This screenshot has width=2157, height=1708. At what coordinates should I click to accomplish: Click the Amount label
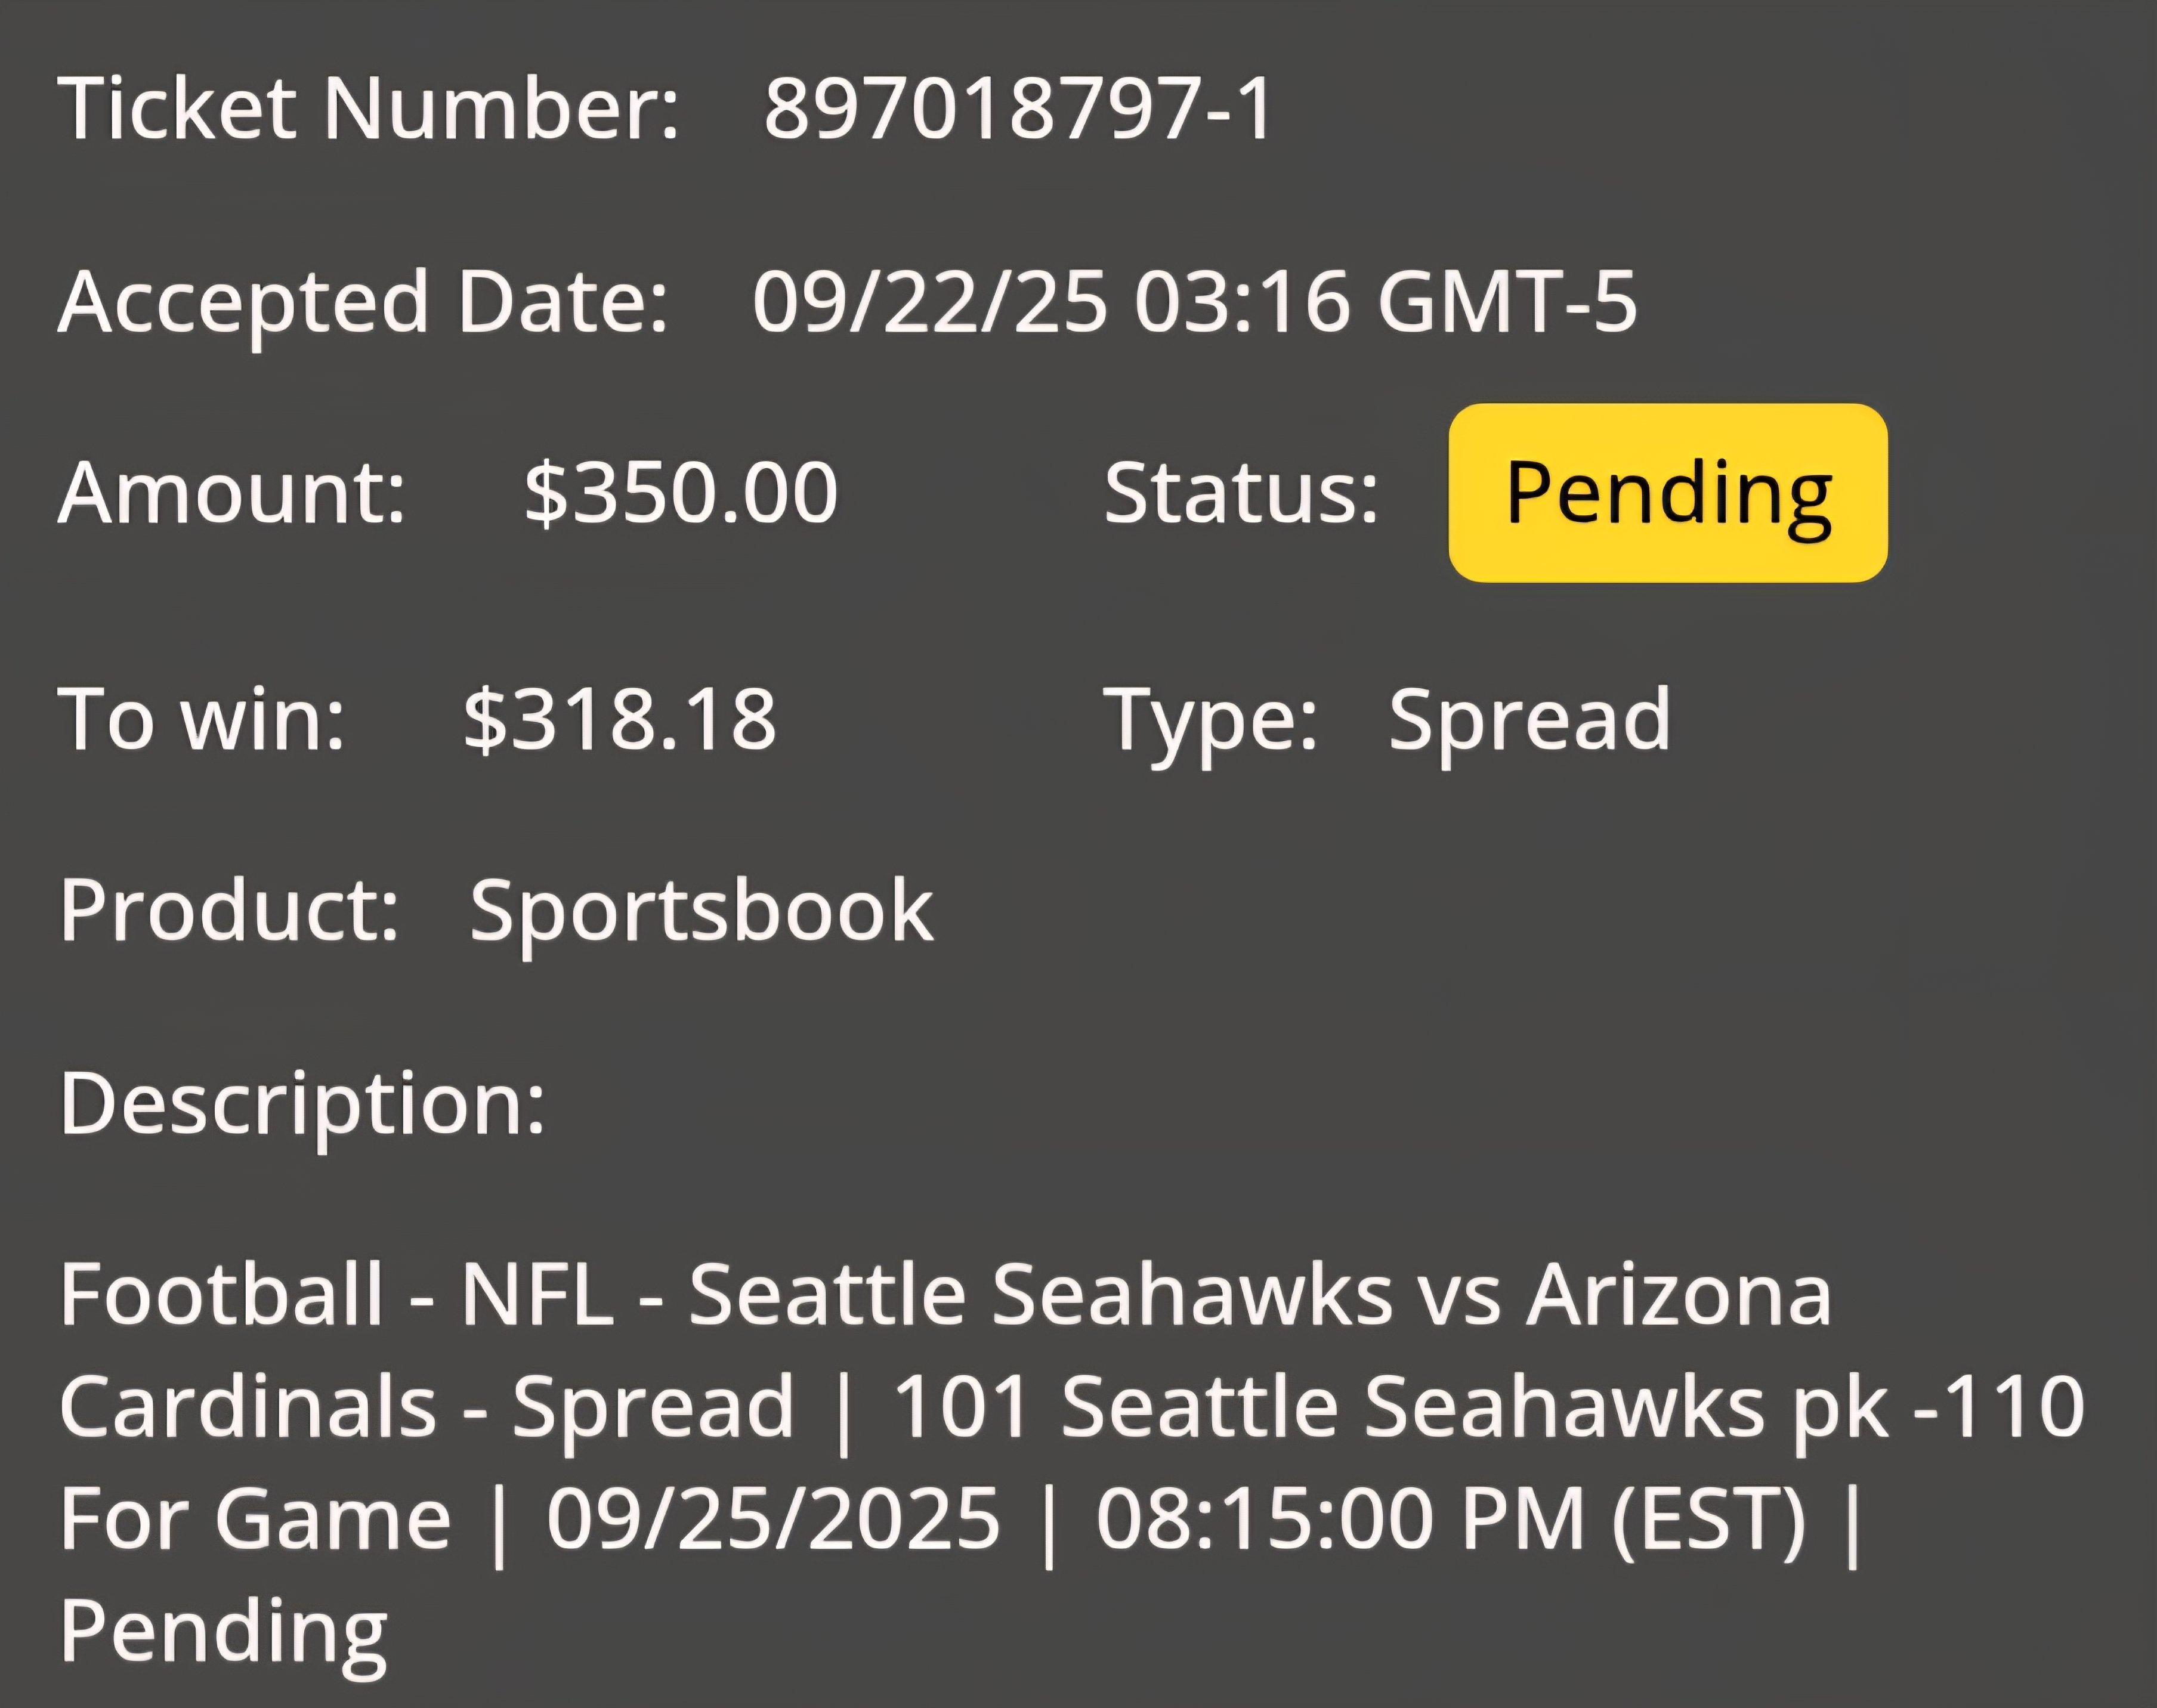click(232, 492)
